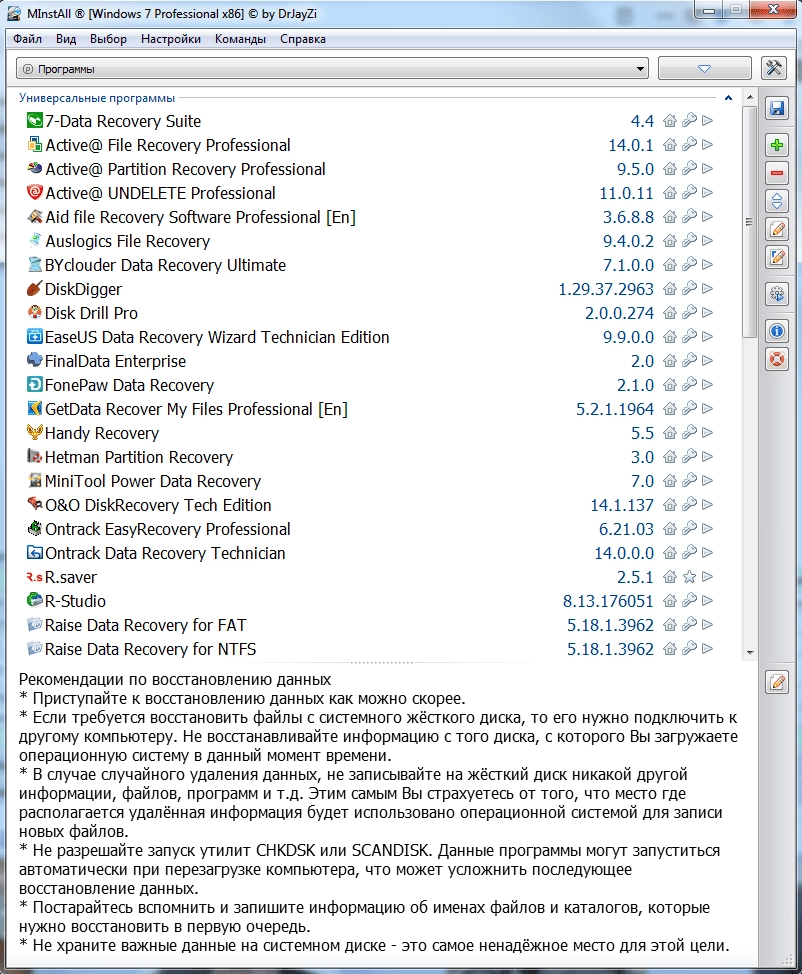
Task: Click the second blue-framed edit icon in sidebar
Action: (x=777, y=257)
